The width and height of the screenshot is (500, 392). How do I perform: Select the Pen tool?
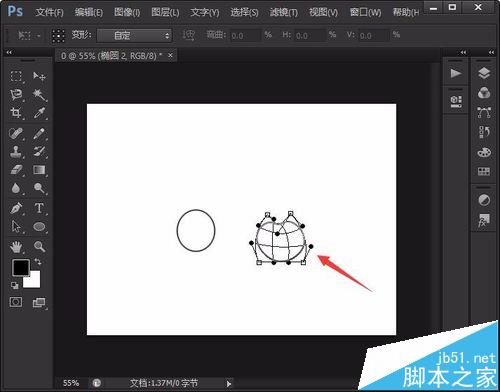[16, 208]
